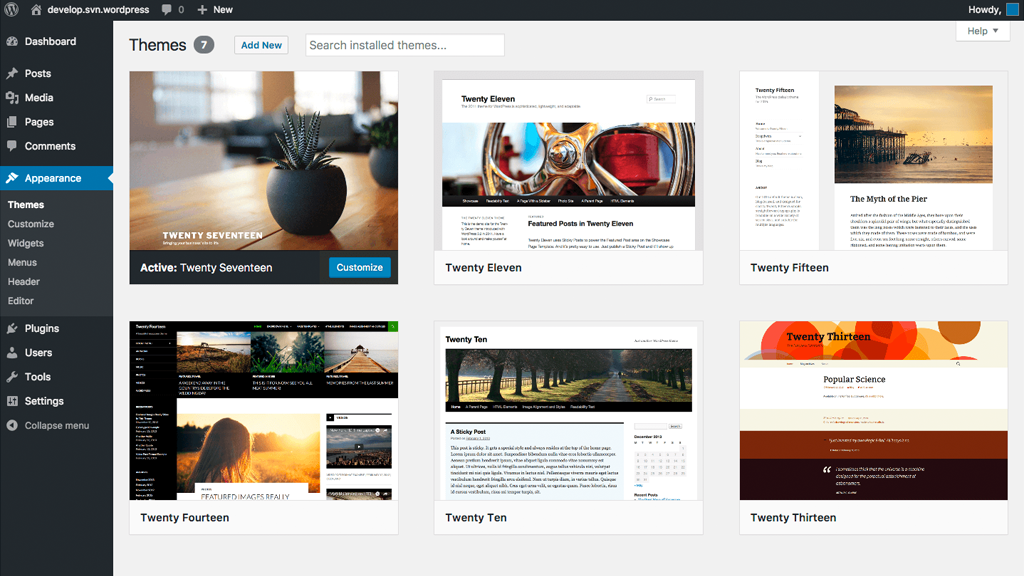Click the Search installed themes field
The height and width of the screenshot is (576, 1024).
(404, 45)
